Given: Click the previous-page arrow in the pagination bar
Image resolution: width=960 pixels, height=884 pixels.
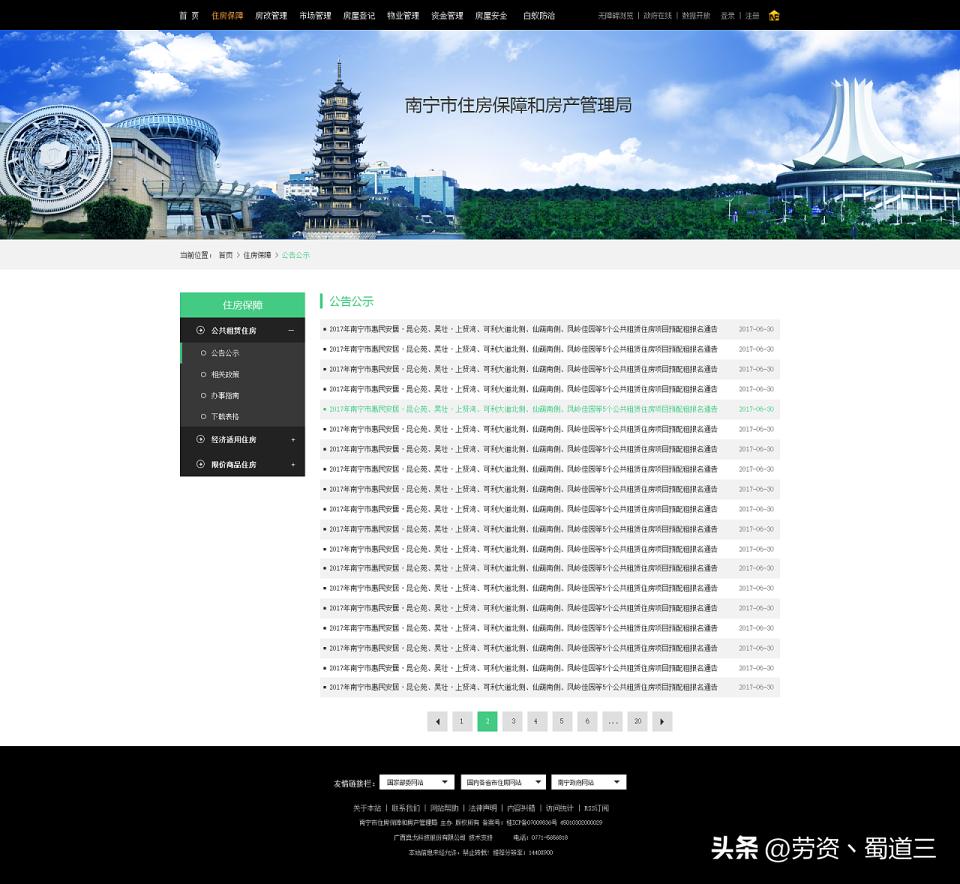Looking at the screenshot, I should pos(437,721).
